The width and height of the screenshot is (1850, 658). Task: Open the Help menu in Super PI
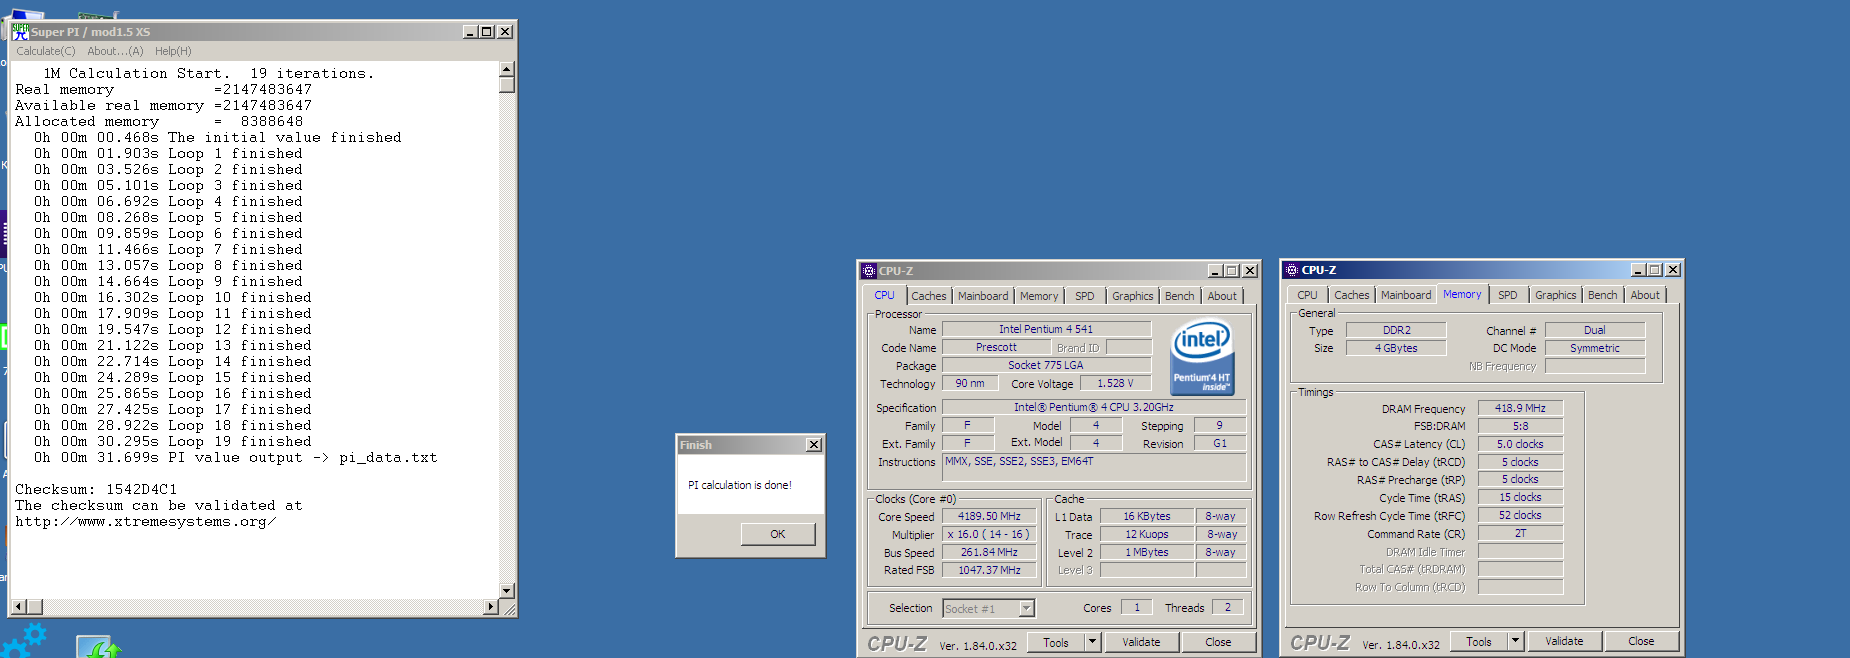point(173,51)
